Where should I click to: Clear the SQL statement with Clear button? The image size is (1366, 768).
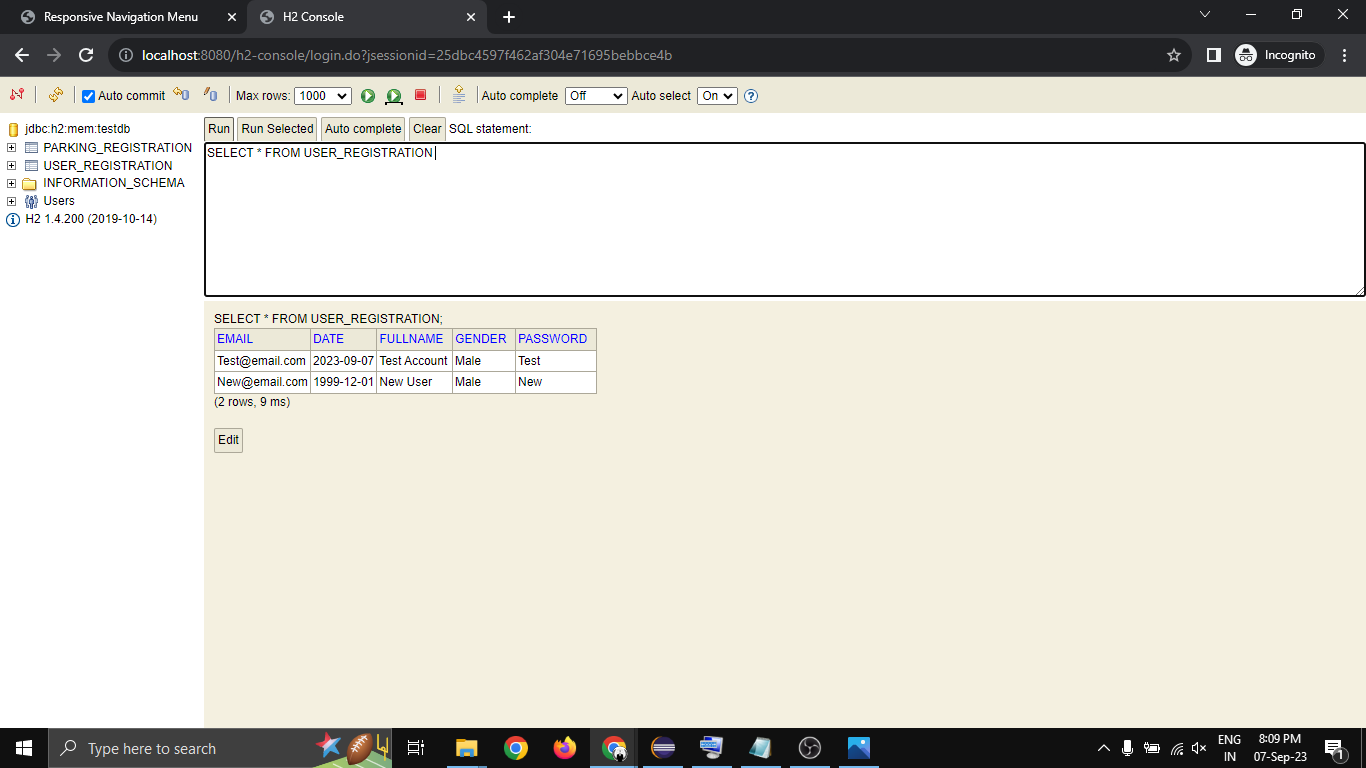coord(427,129)
